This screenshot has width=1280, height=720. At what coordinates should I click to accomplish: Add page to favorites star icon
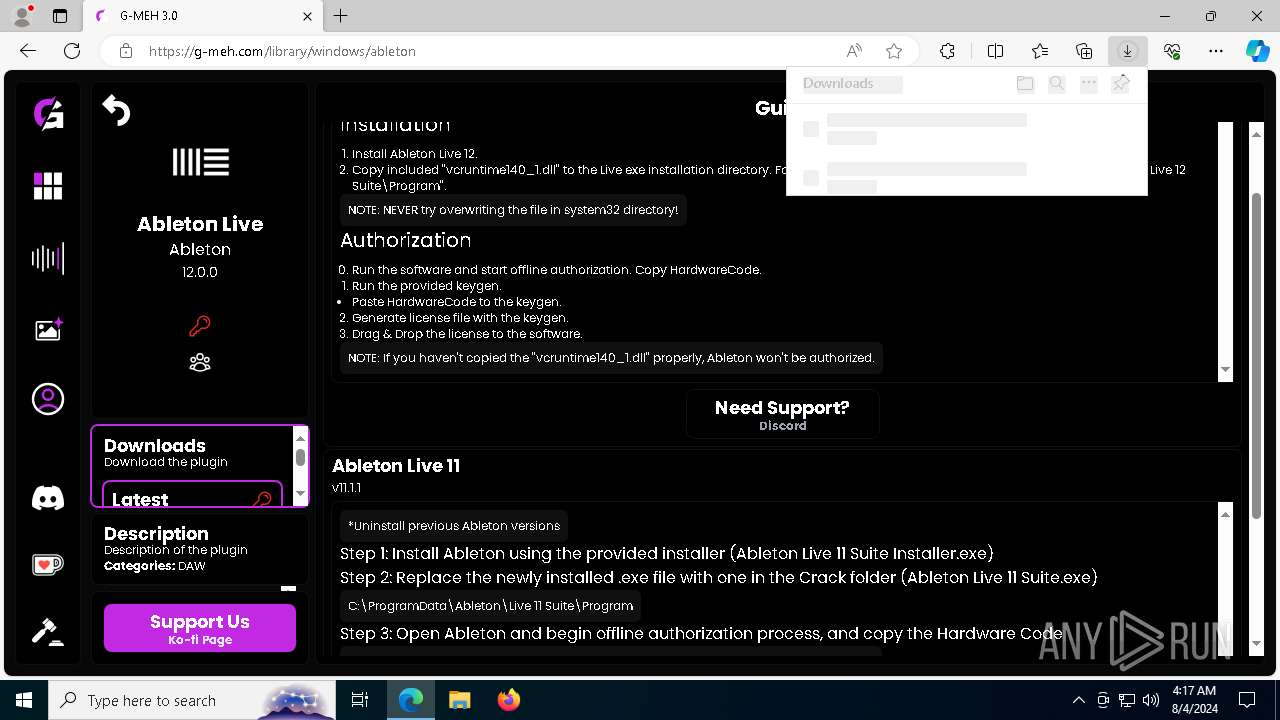tap(894, 51)
